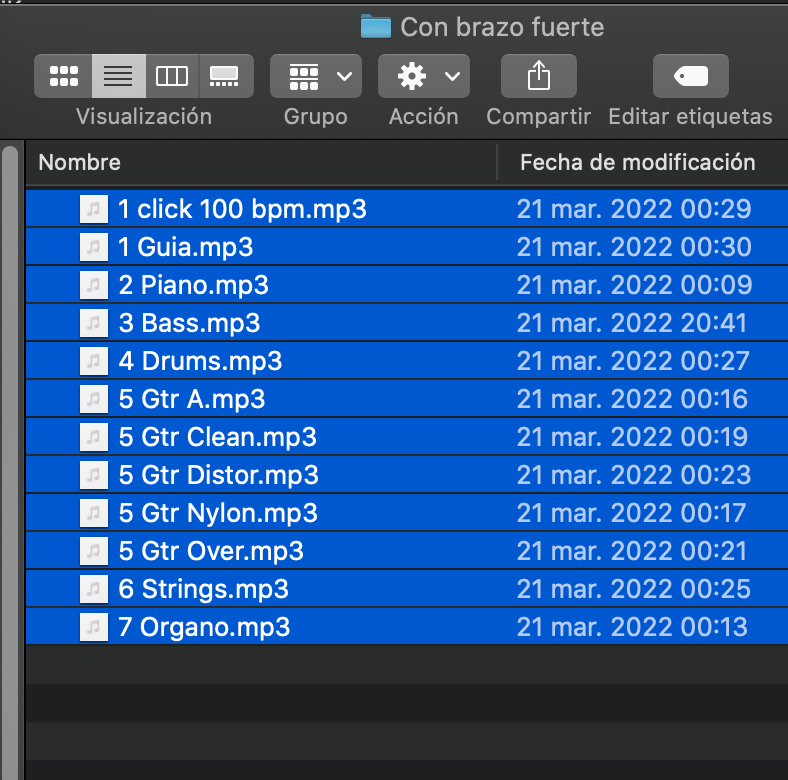The height and width of the screenshot is (780, 788).
Task: Open the Grupo grouping dropdown
Action: 315,76
